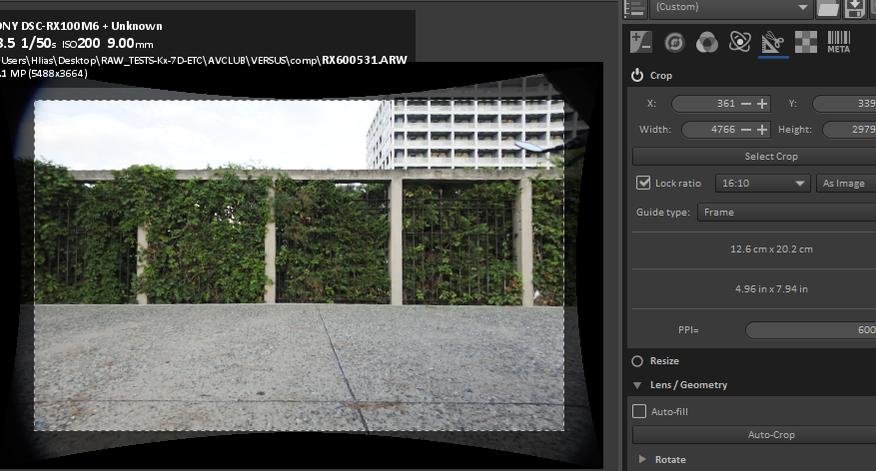Image resolution: width=876 pixels, height=471 pixels.
Task: Uncheck the Lock ratio checkbox
Action: point(643,183)
